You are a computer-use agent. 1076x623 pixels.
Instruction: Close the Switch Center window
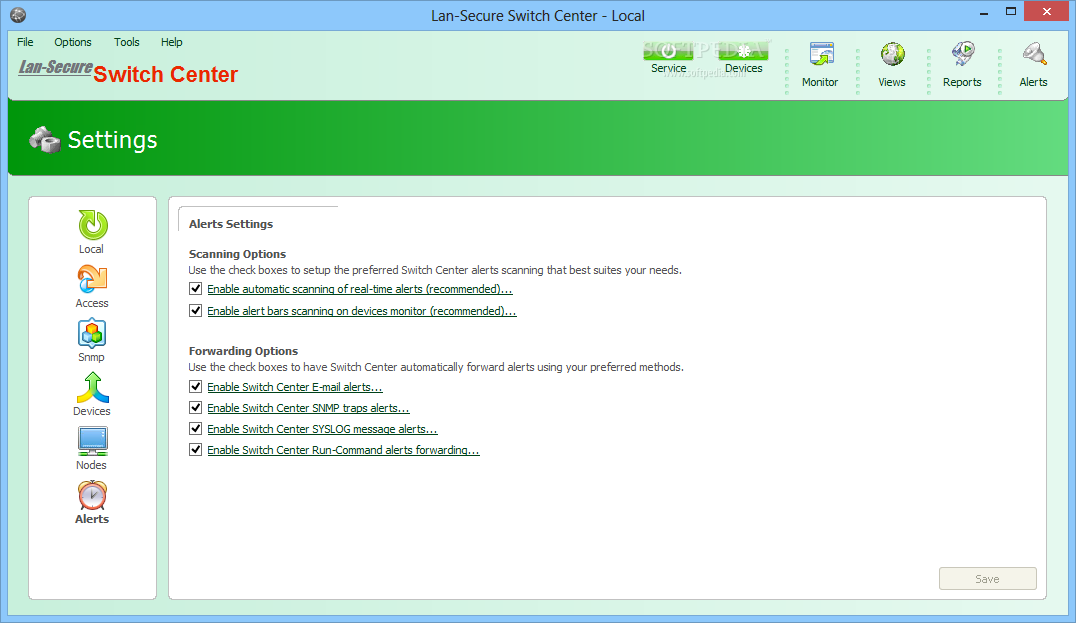(1046, 12)
